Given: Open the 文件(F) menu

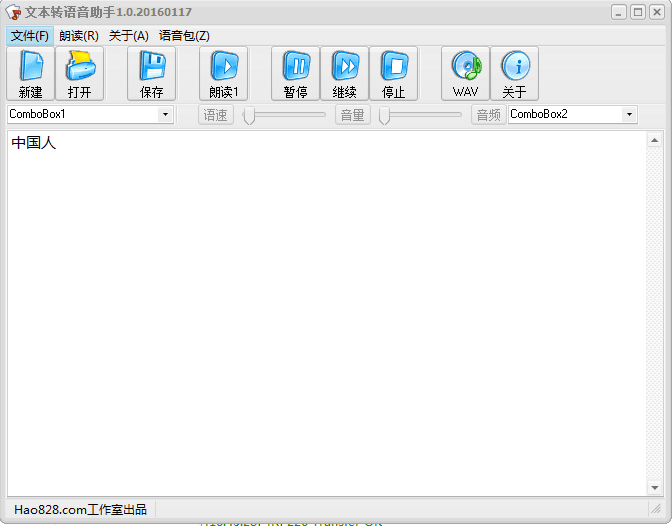Looking at the screenshot, I should (29, 36).
